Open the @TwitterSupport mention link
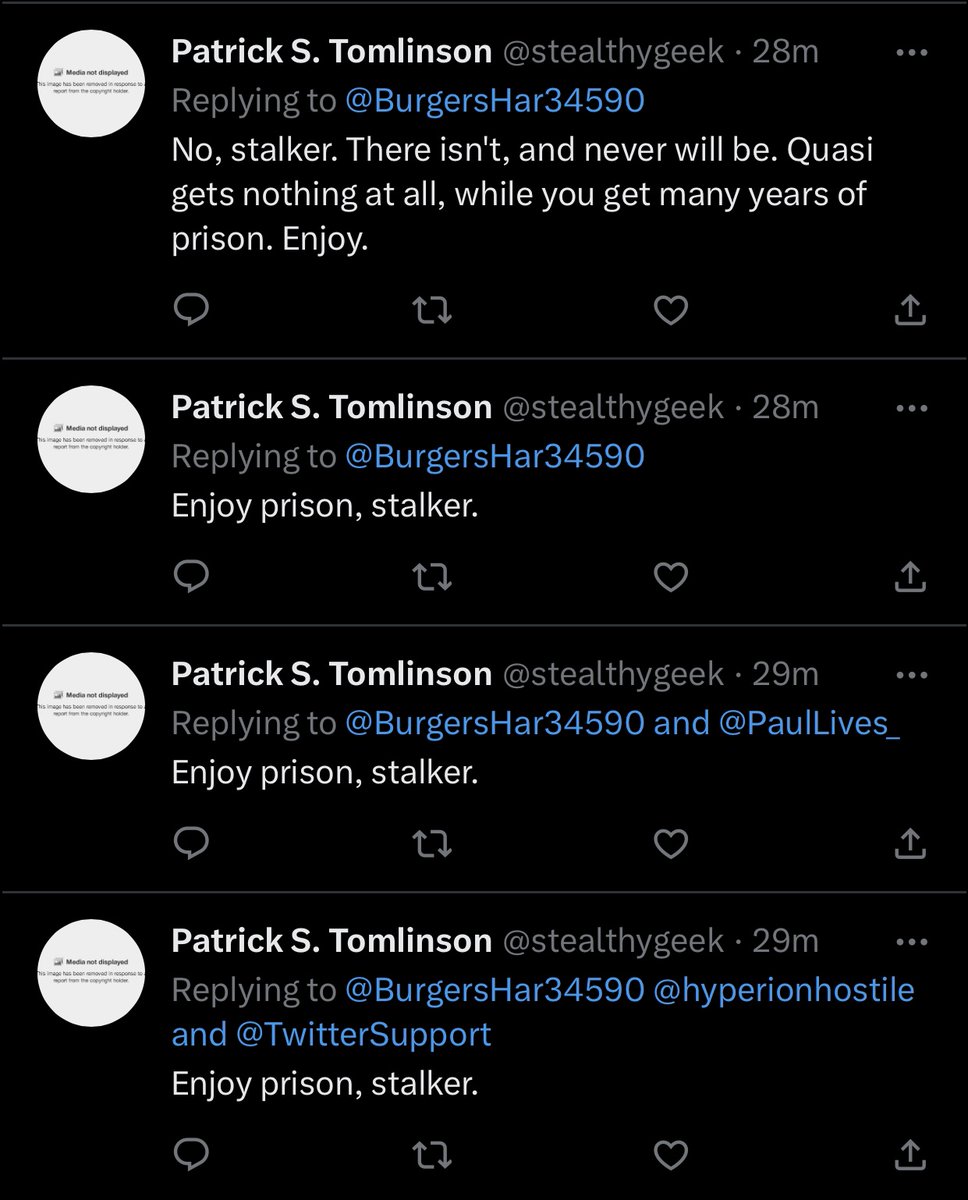This screenshot has width=968, height=1200. point(364,1034)
